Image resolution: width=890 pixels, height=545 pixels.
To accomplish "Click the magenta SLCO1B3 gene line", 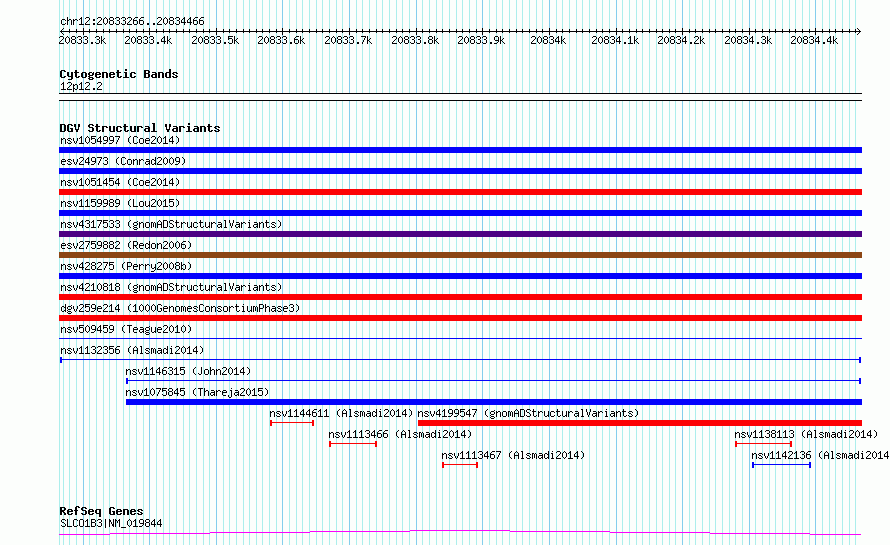I will pos(460,533).
